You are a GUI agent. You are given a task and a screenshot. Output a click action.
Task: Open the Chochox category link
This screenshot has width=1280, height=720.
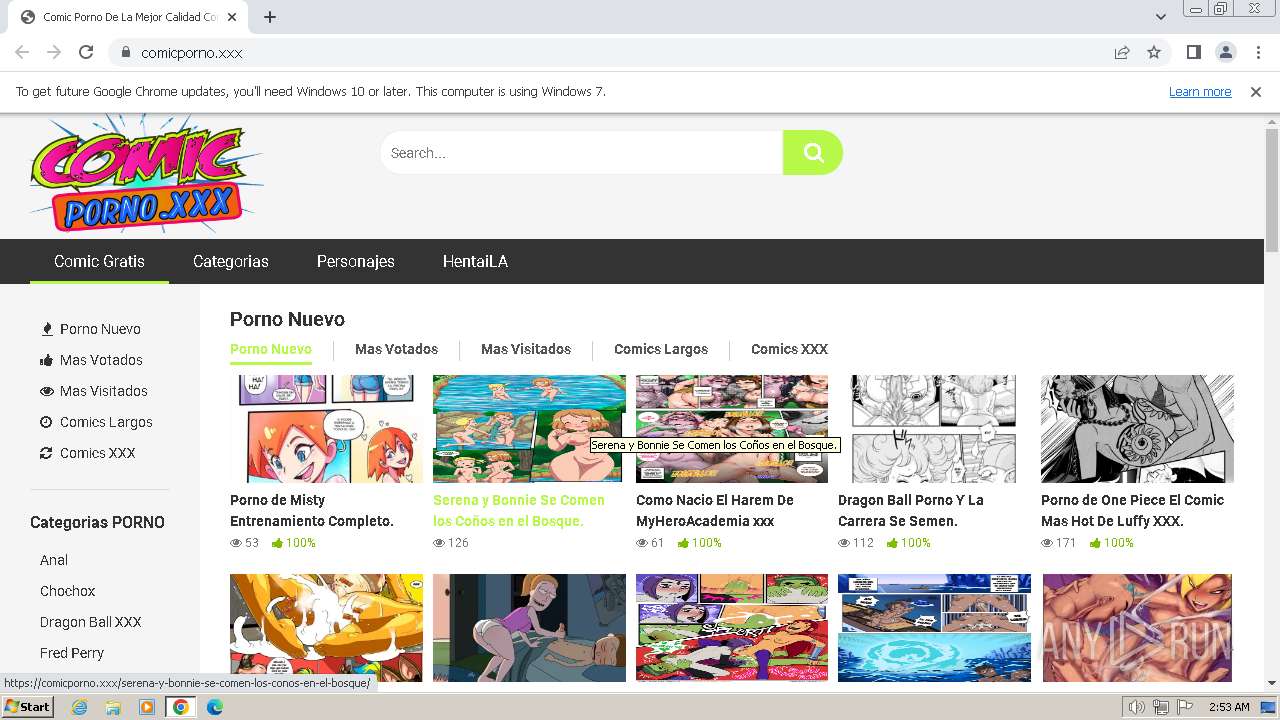(x=68, y=591)
